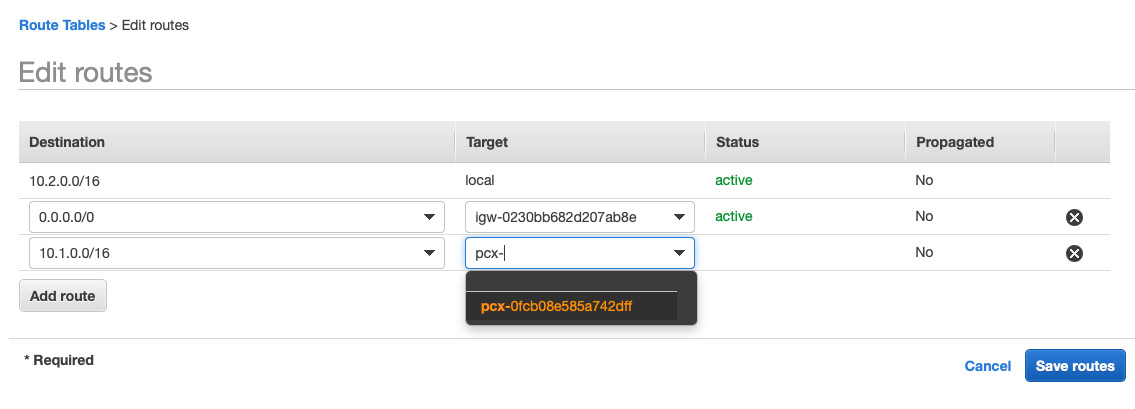The image size is (1135, 409).
Task: Remove the 10.1.0.0/16 route with its X icon
Action: [1074, 253]
